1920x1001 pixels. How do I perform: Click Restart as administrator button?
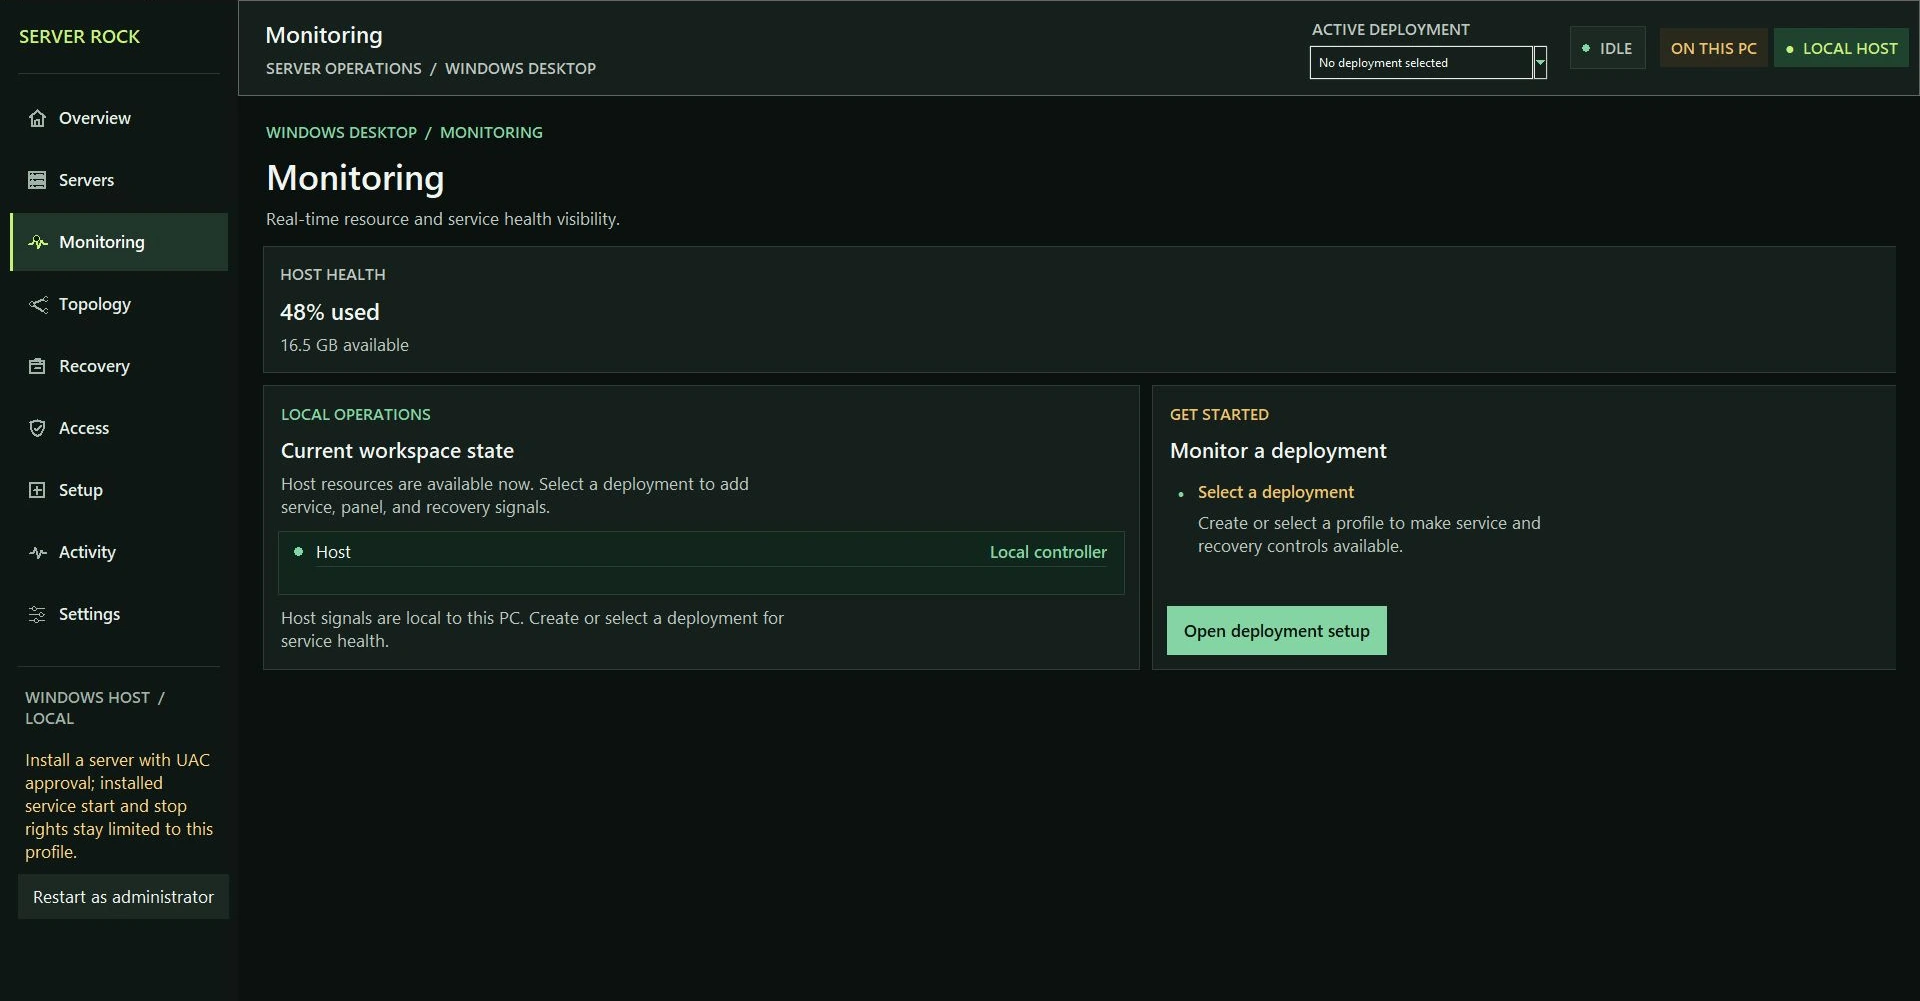click(123, 897)
